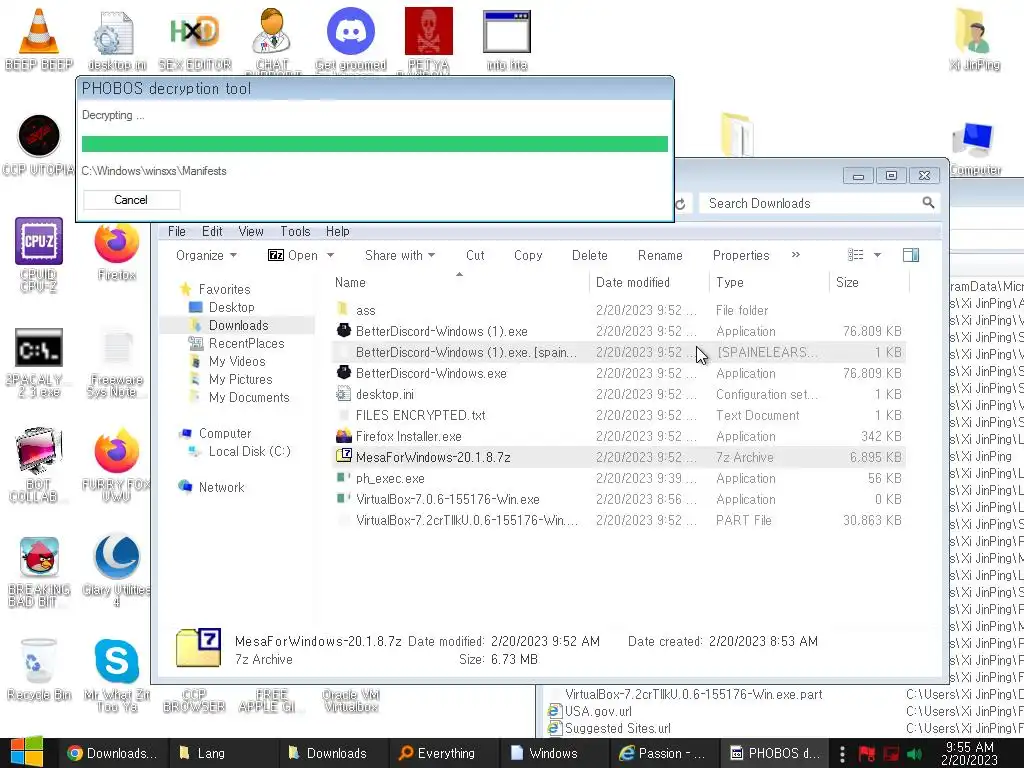Open the Tools menu
Screen dimensions: 1024x768
[x=295, y=231]
